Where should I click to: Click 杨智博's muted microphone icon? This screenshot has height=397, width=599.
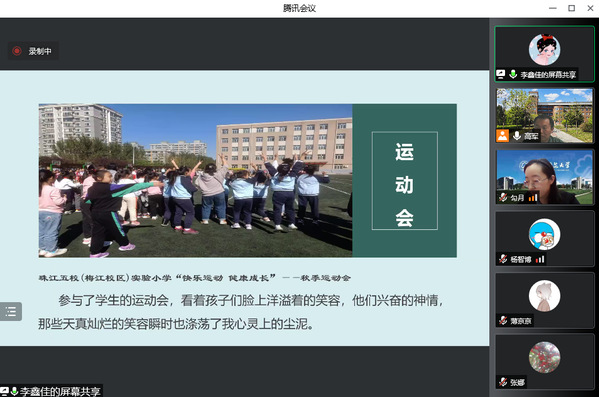coord(503,259)
